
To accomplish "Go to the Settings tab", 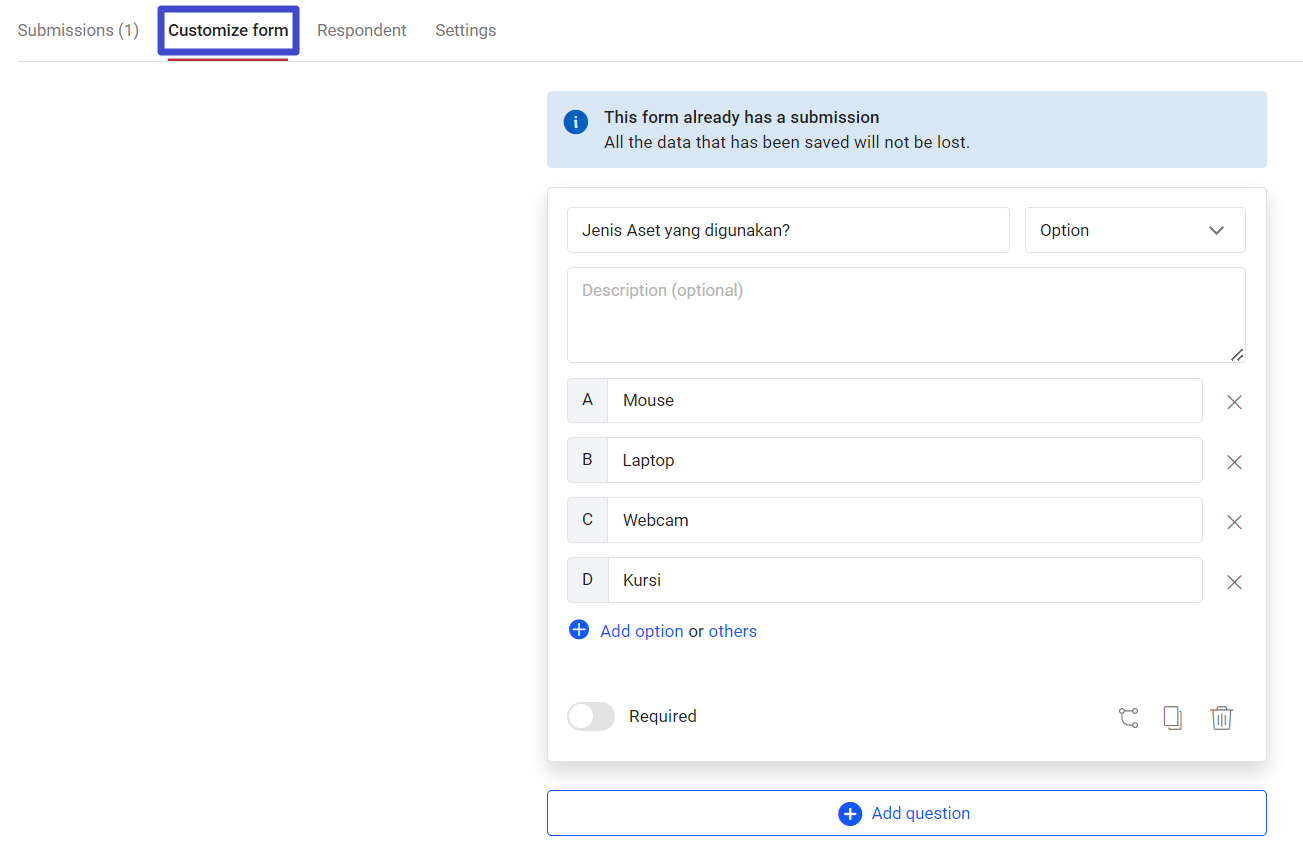I will (465, 30).
